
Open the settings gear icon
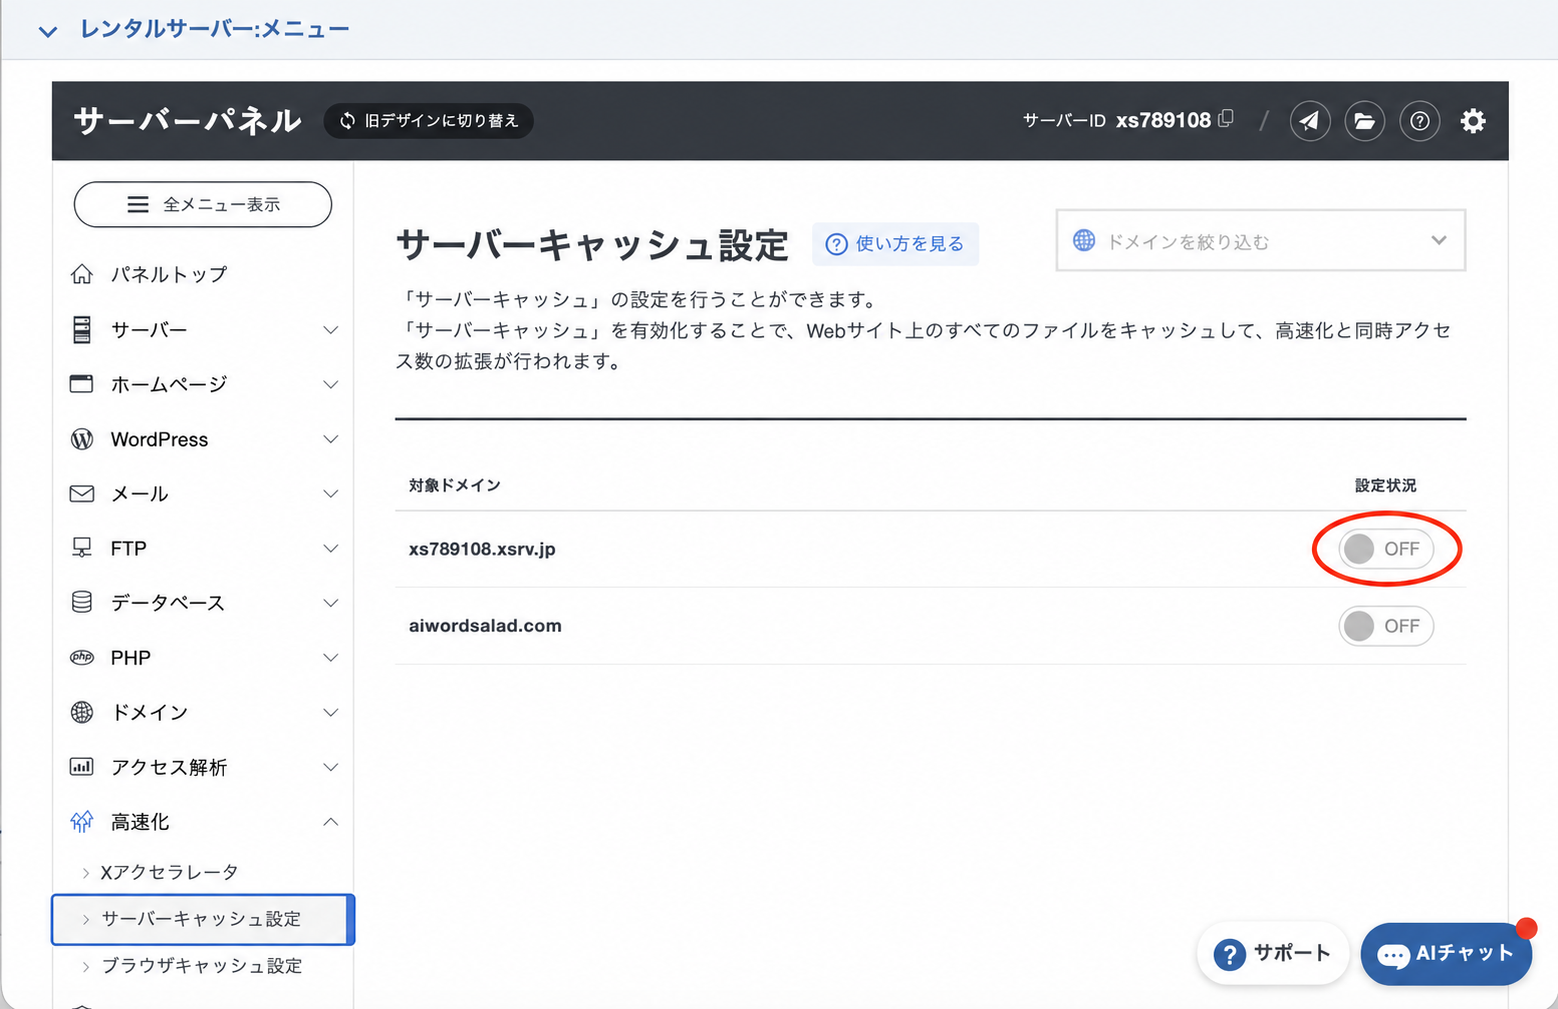coord(1473,121)
